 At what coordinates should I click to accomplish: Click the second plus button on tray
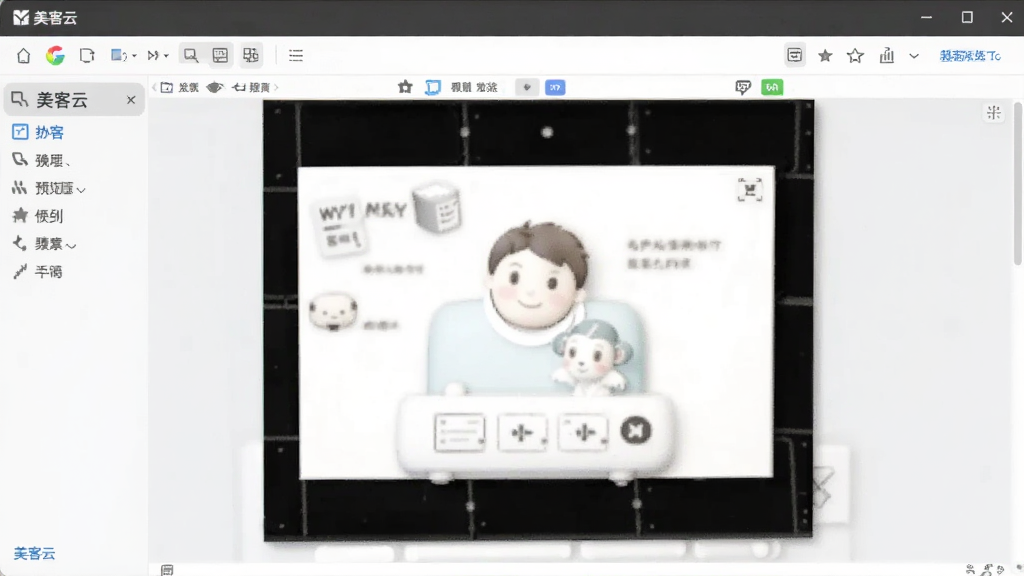coord(584,432)
